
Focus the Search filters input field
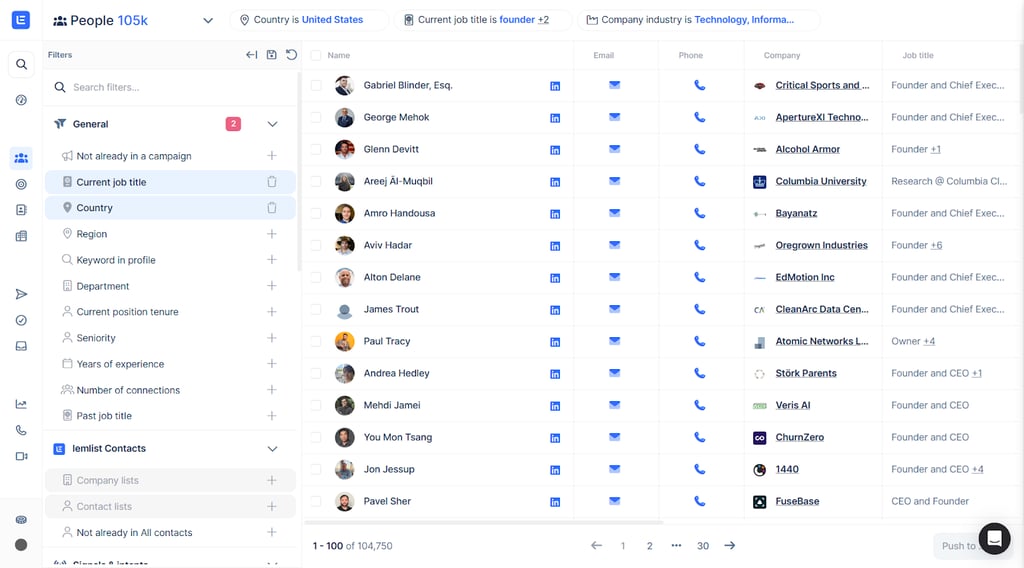pos(170,87)
